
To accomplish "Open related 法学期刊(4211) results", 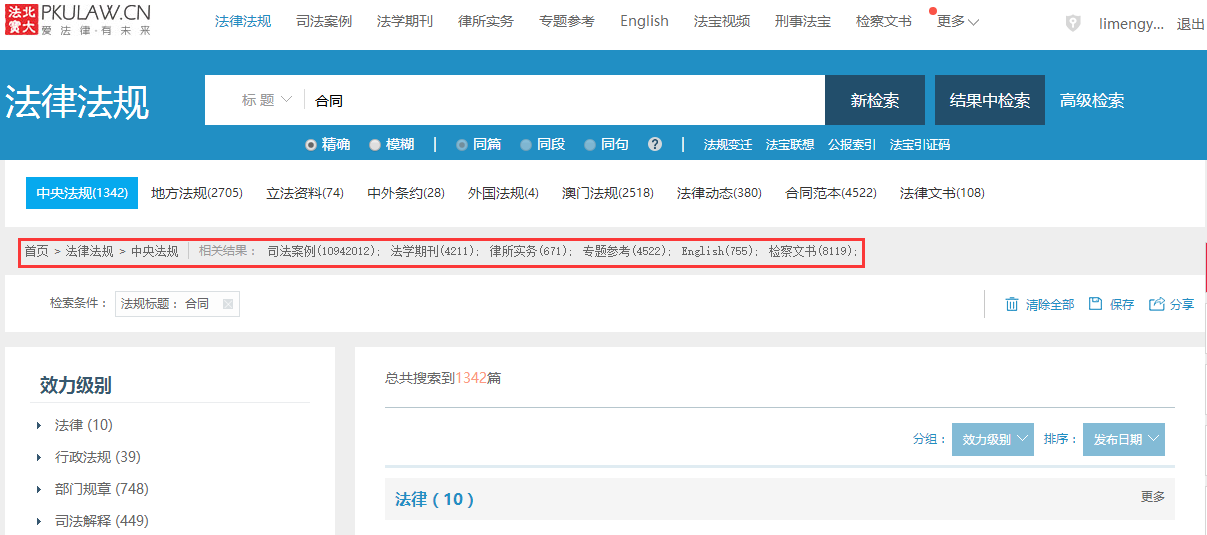I will (434, 251).
